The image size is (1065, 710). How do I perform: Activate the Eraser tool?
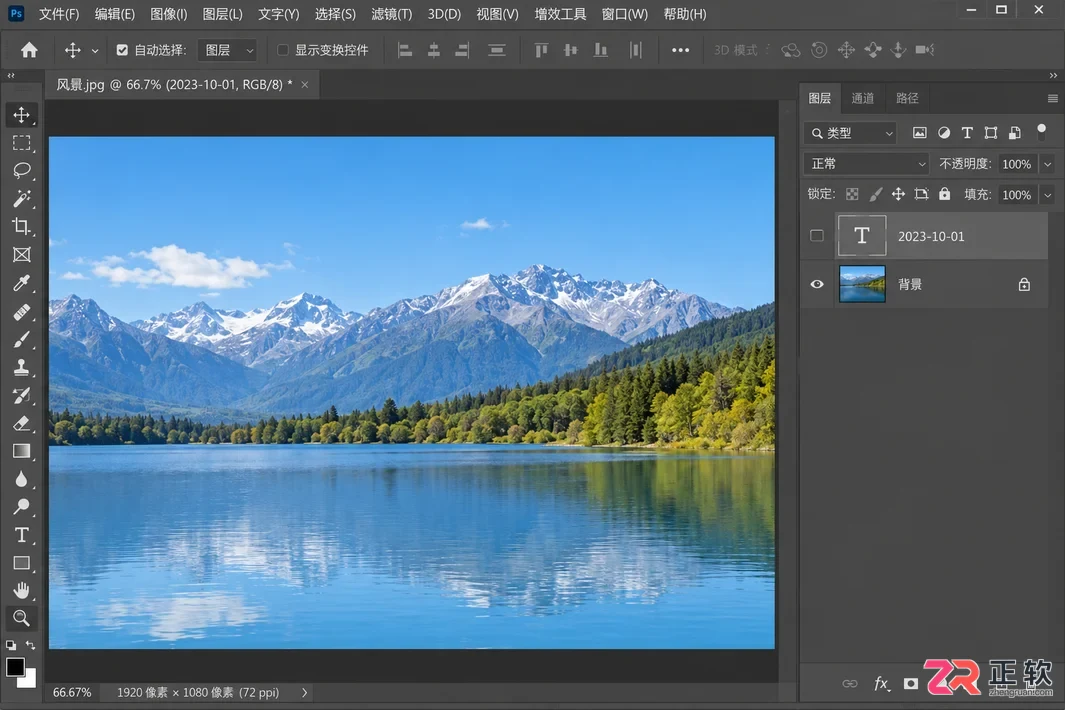pyautogui.click(x=22, y=424)
